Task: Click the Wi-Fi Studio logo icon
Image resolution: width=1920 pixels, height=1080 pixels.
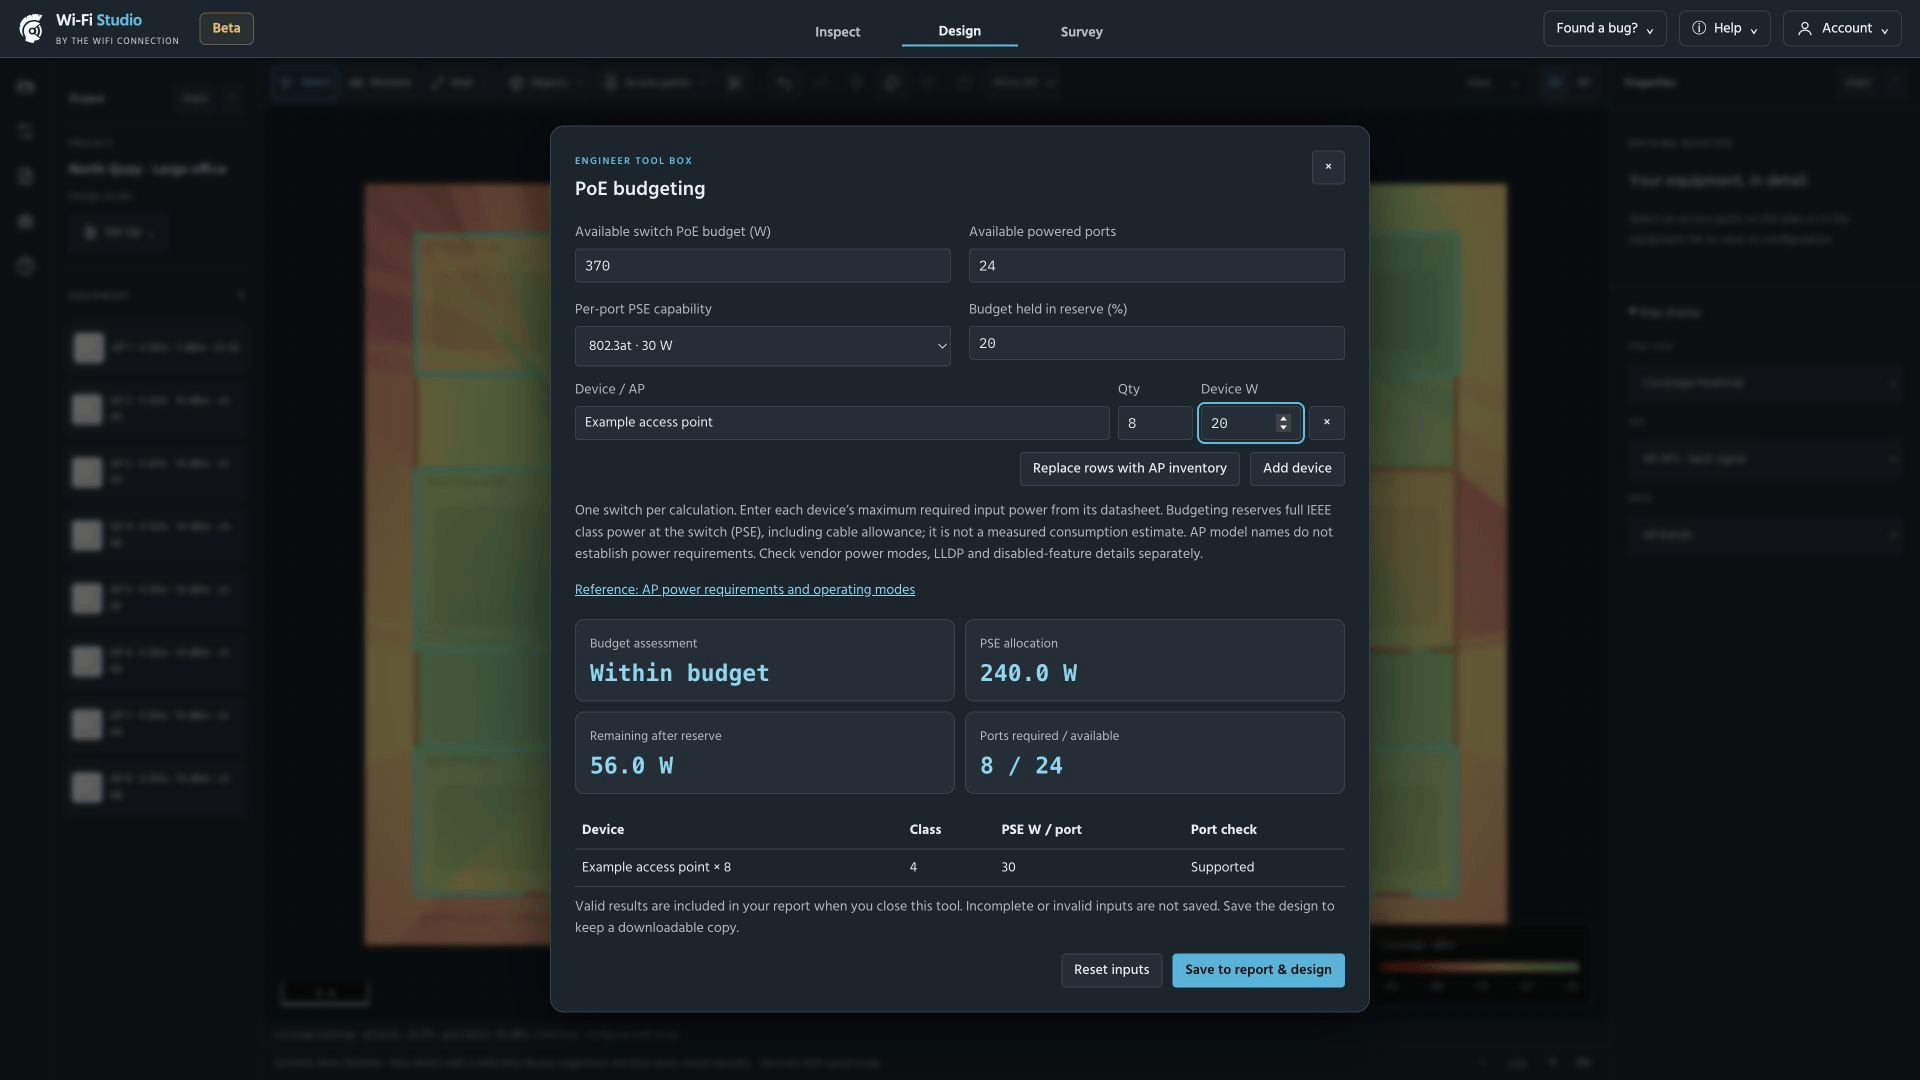Action: coord(31,28)
